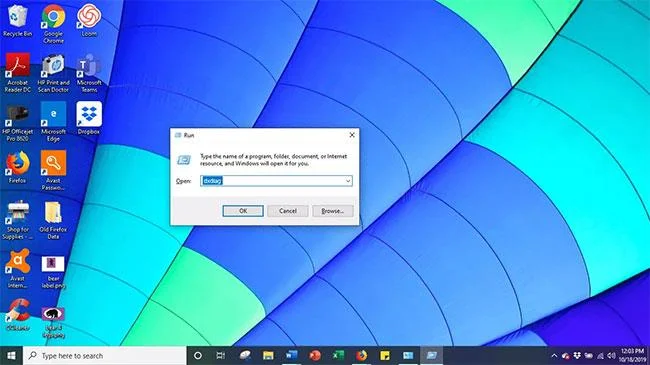Select the Microsoft Teams shortcut
This screenshot has height=365, width=650.
point(89,73)
